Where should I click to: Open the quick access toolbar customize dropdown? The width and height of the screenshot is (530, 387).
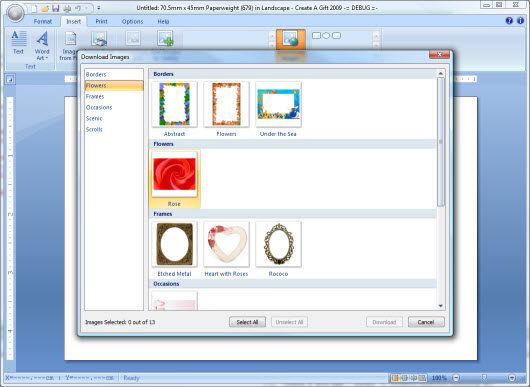[x=98, y=8]
